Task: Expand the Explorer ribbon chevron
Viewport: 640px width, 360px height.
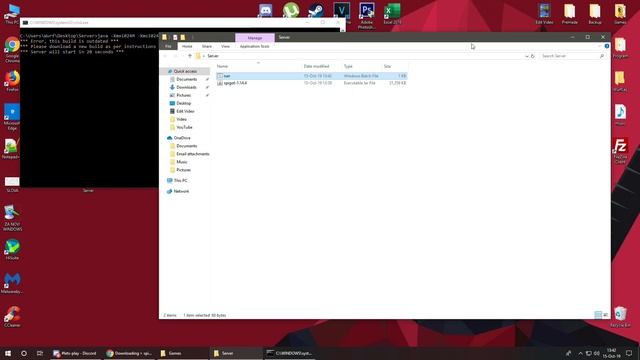Action: [x=600, y=46]
